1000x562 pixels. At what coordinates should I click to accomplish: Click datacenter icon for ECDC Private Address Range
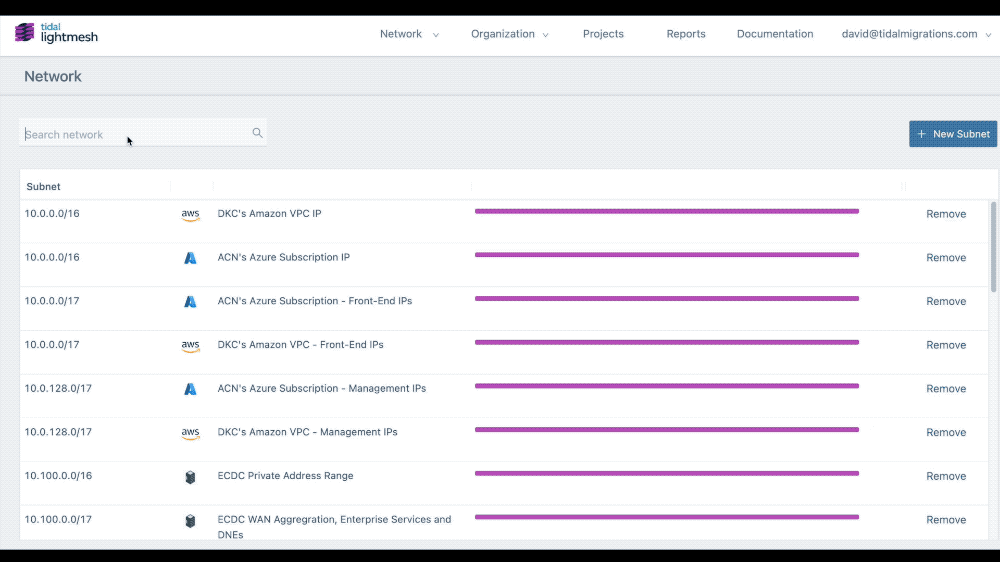[190, 477]
